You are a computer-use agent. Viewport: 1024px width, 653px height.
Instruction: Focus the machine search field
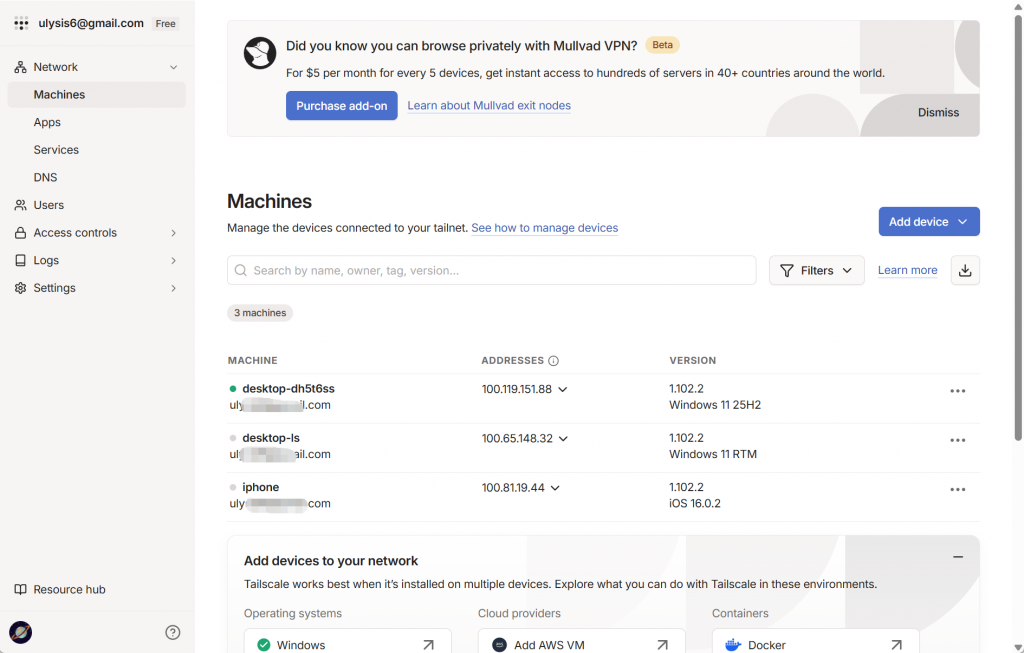coord(491,270)
